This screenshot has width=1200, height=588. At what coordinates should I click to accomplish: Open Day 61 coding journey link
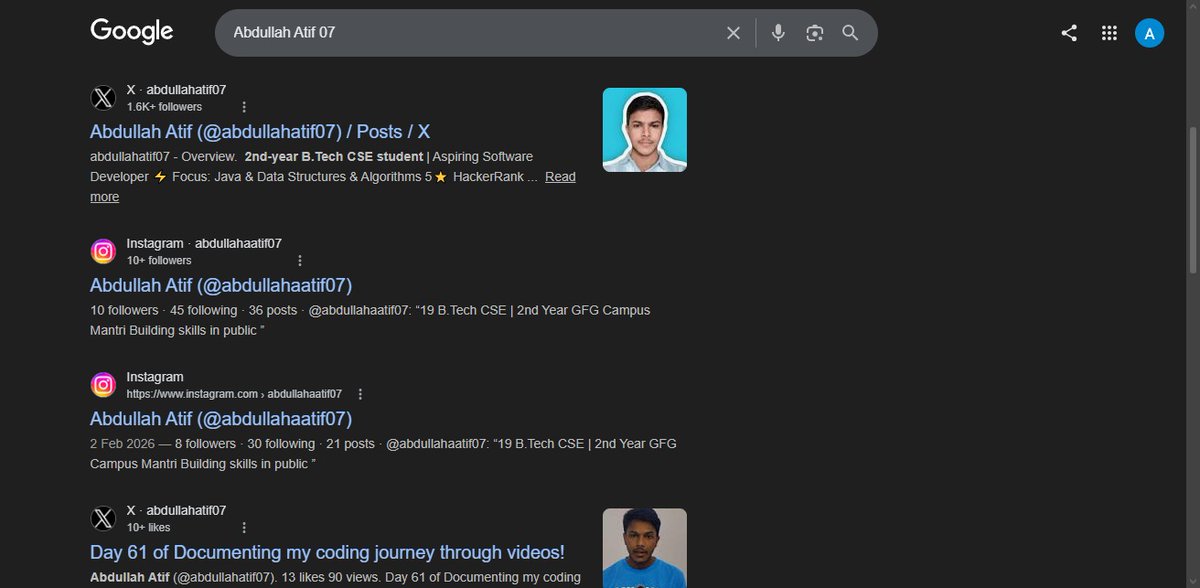(x=327, y=552)
